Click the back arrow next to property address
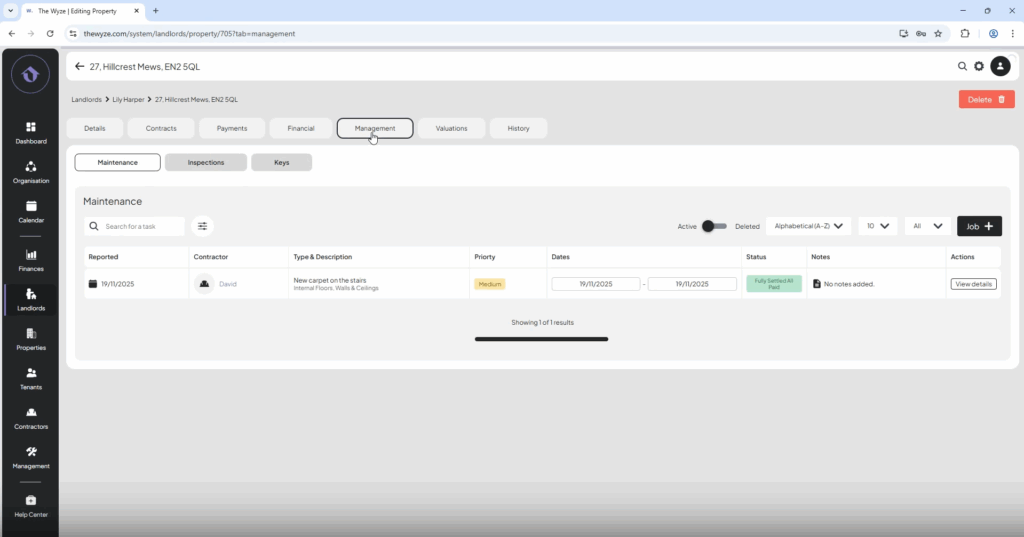1024x537 pixels. (x=79, y=67)
